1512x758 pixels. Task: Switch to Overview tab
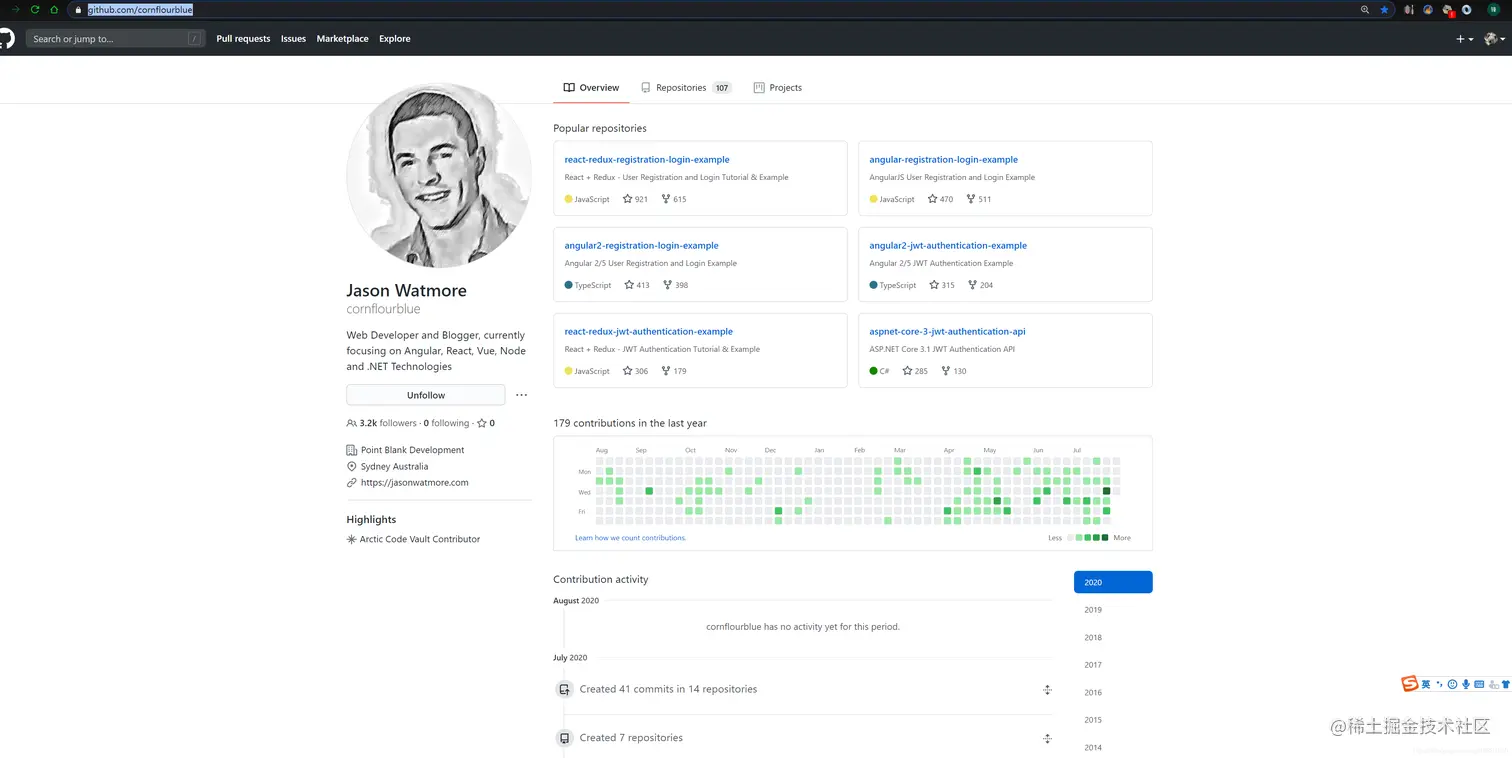tap(591, 88)
